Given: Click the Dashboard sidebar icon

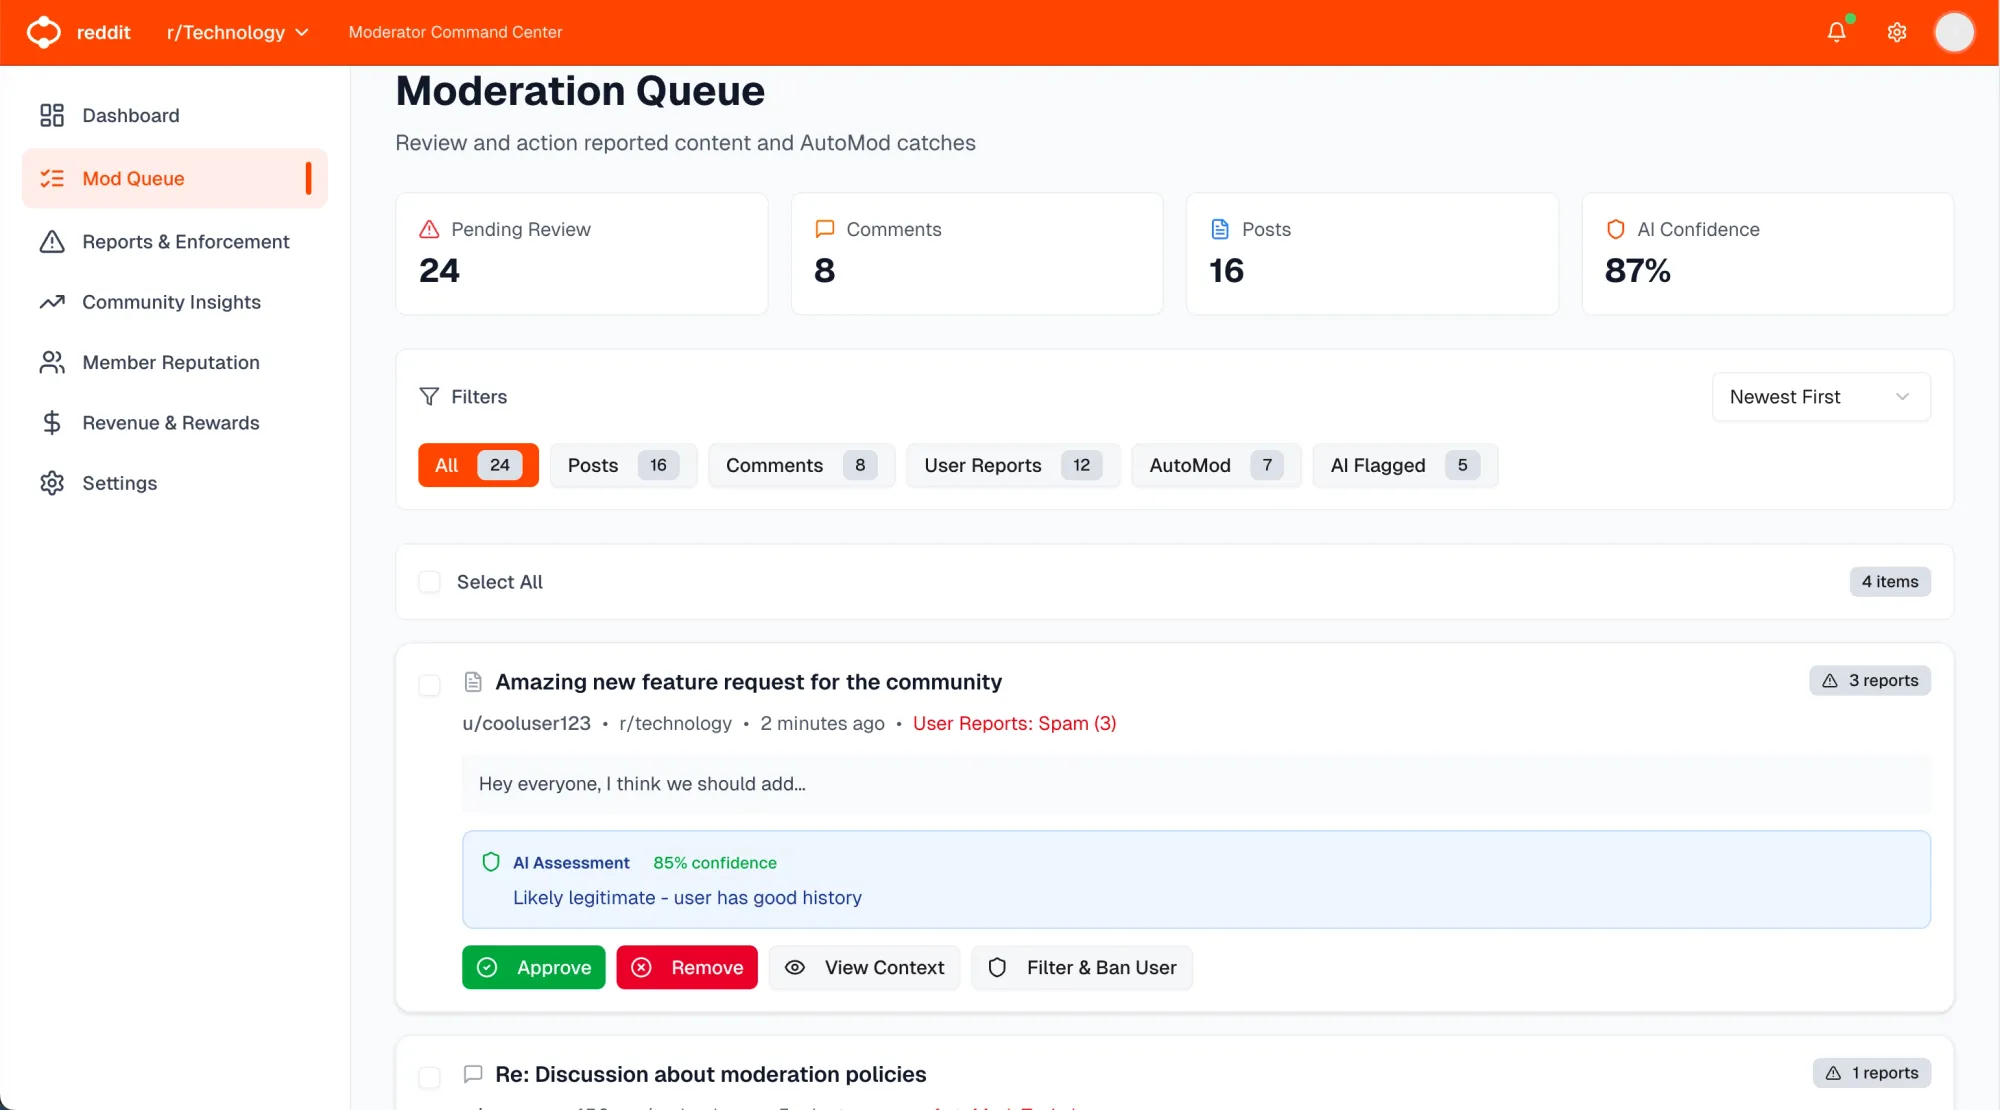Looking at the screenshot, I should click(52, 115).
